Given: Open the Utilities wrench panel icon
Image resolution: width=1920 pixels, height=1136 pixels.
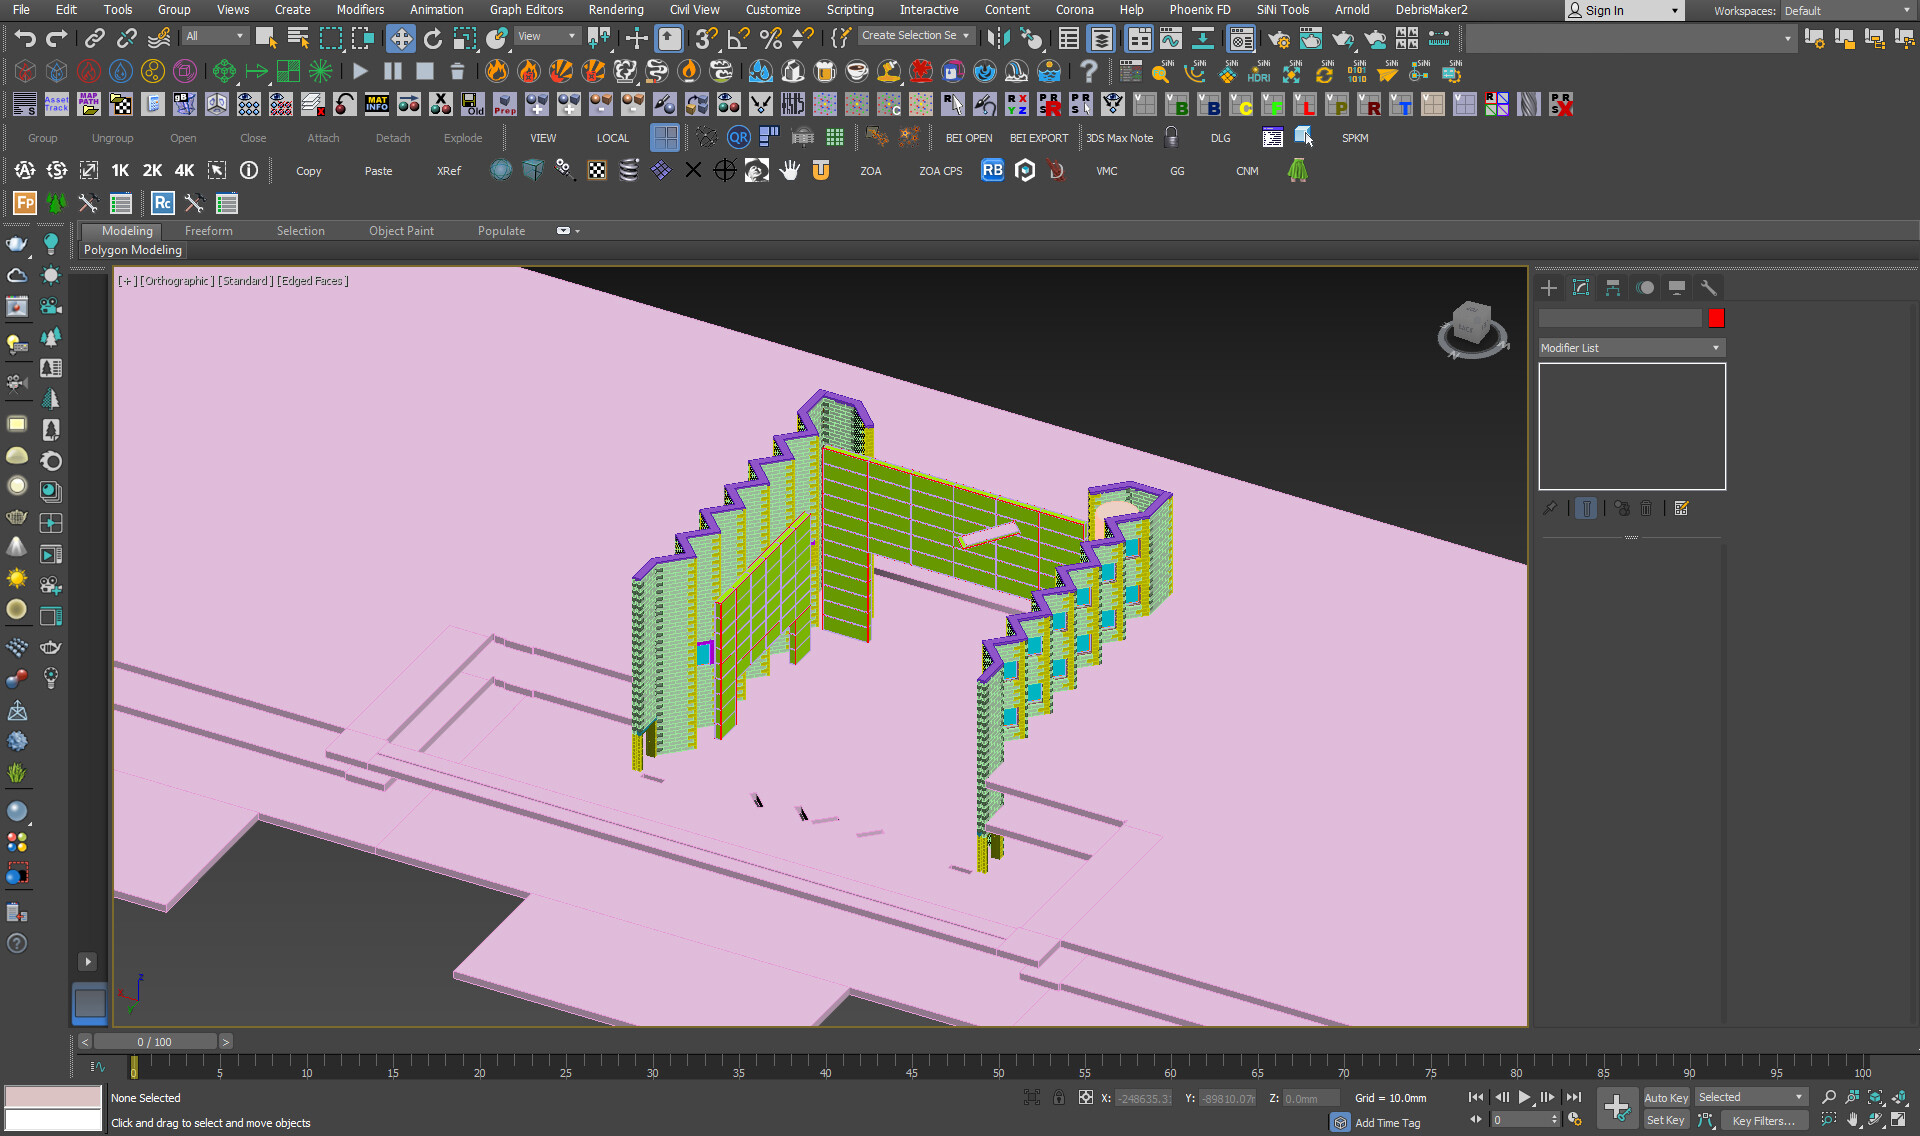Looking at the screenshot, I should coord(1709,288).
